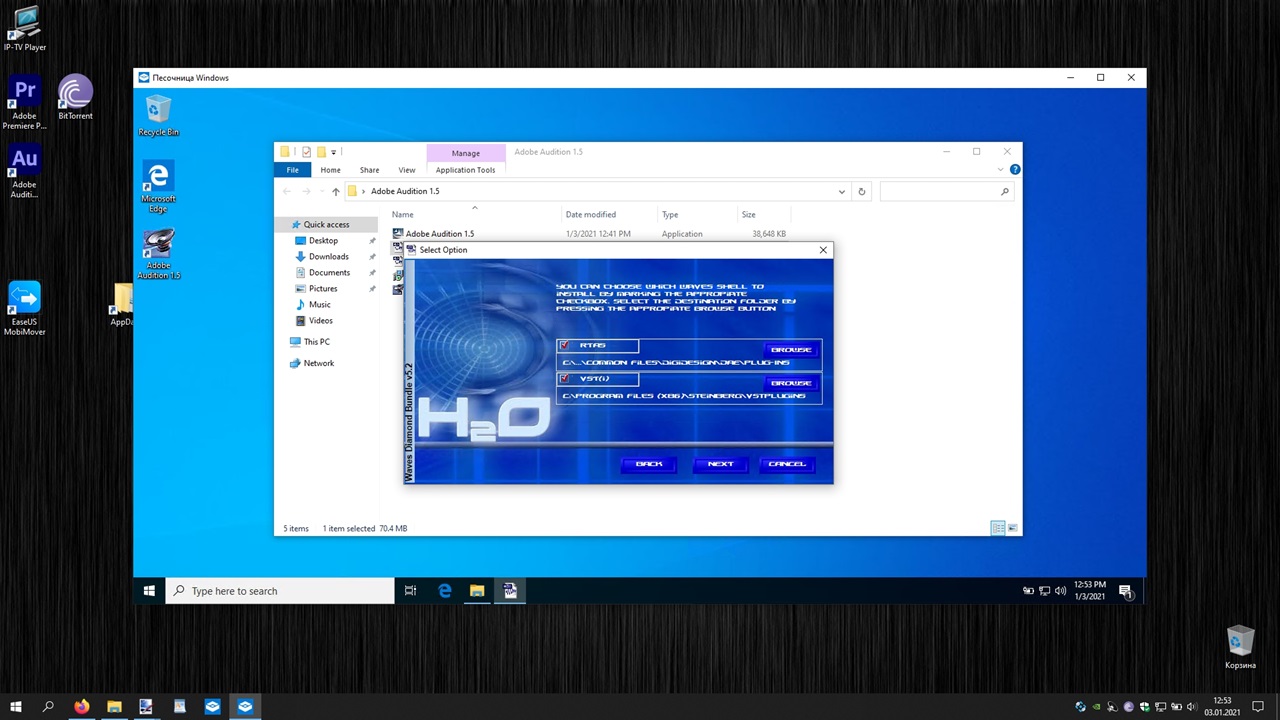Open the EaseUS MobiMover desktop shortcut

click(24, 307)
